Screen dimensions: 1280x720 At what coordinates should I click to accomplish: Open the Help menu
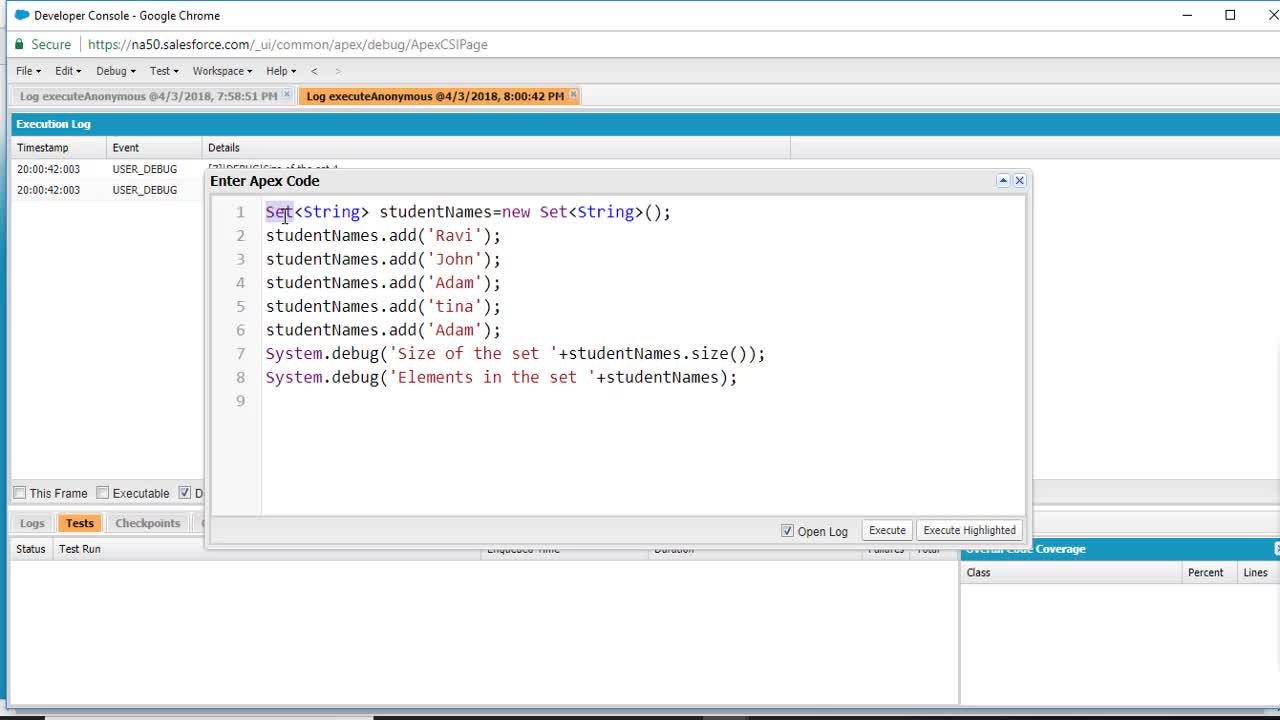[281, 71]
